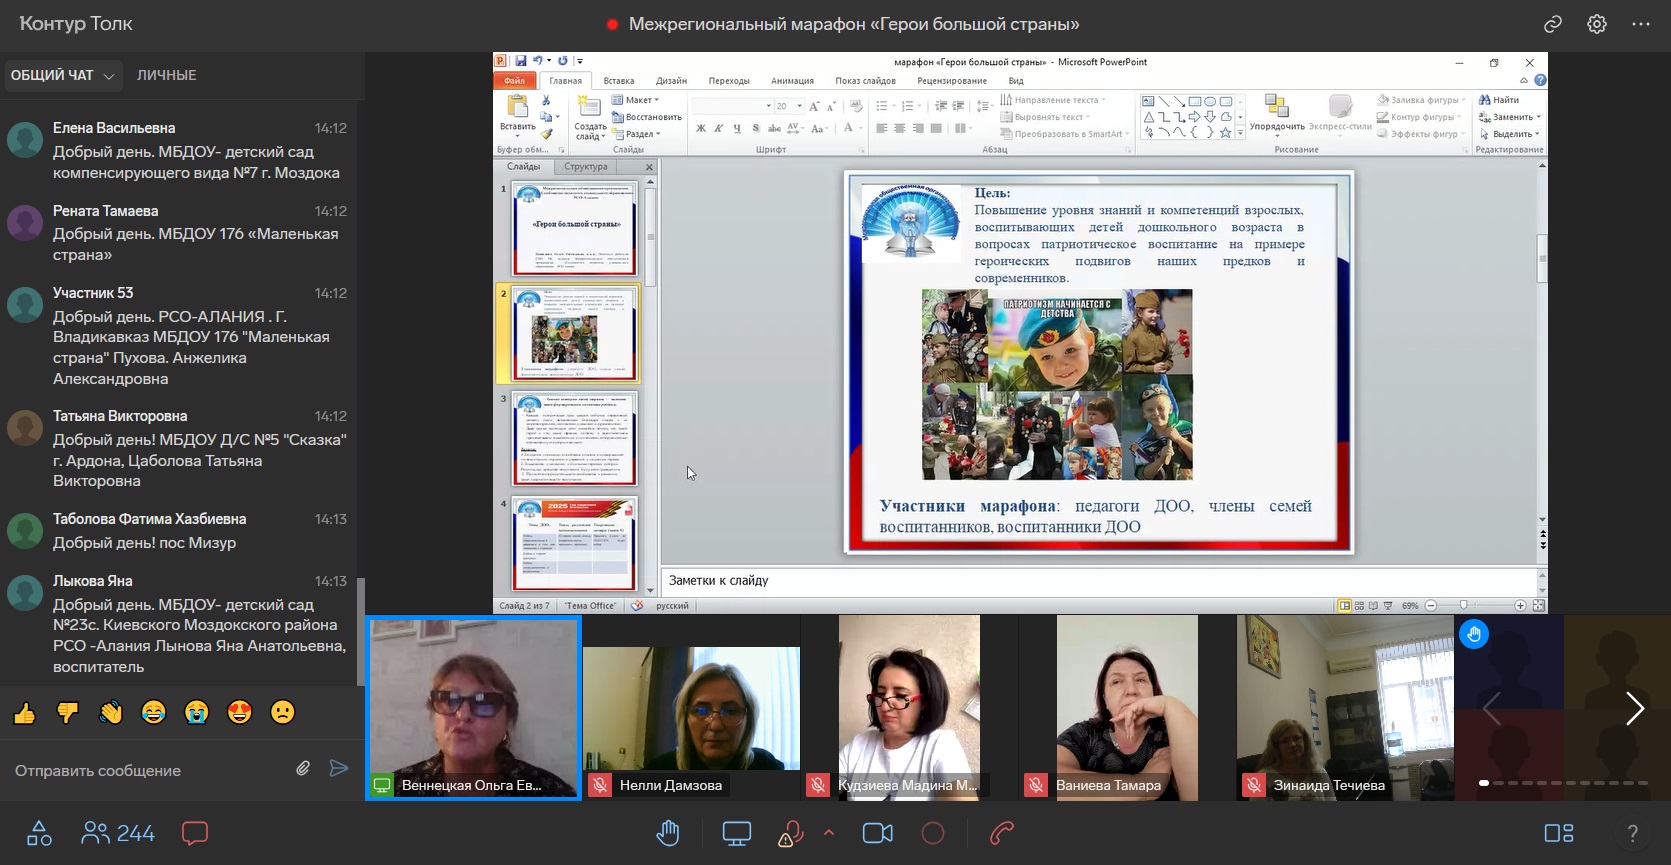1671x865 pixels.
Task: Toggle bold Ж formatting
Action: coord(701,128)
